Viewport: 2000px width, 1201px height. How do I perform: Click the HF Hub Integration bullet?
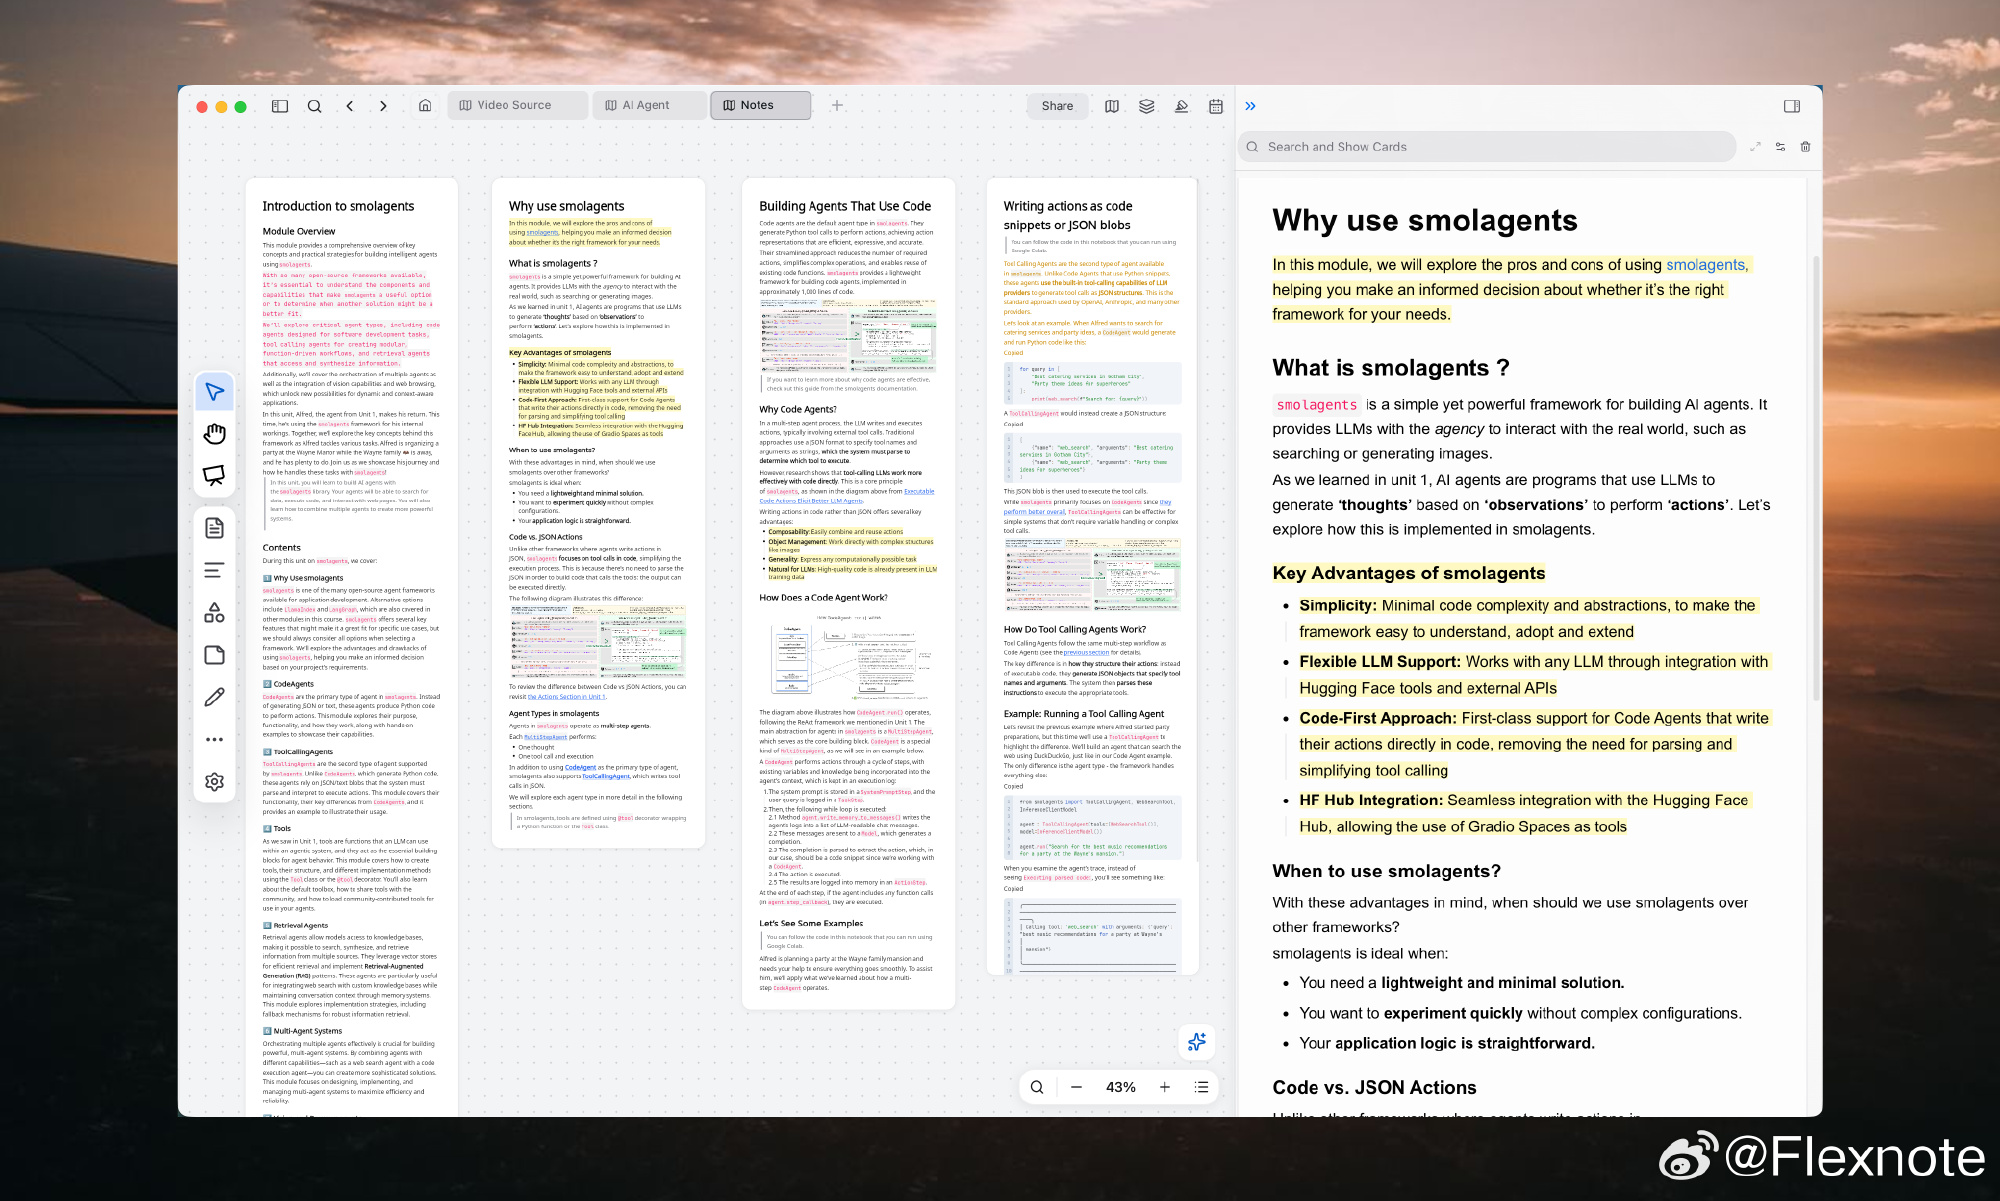1524,813
